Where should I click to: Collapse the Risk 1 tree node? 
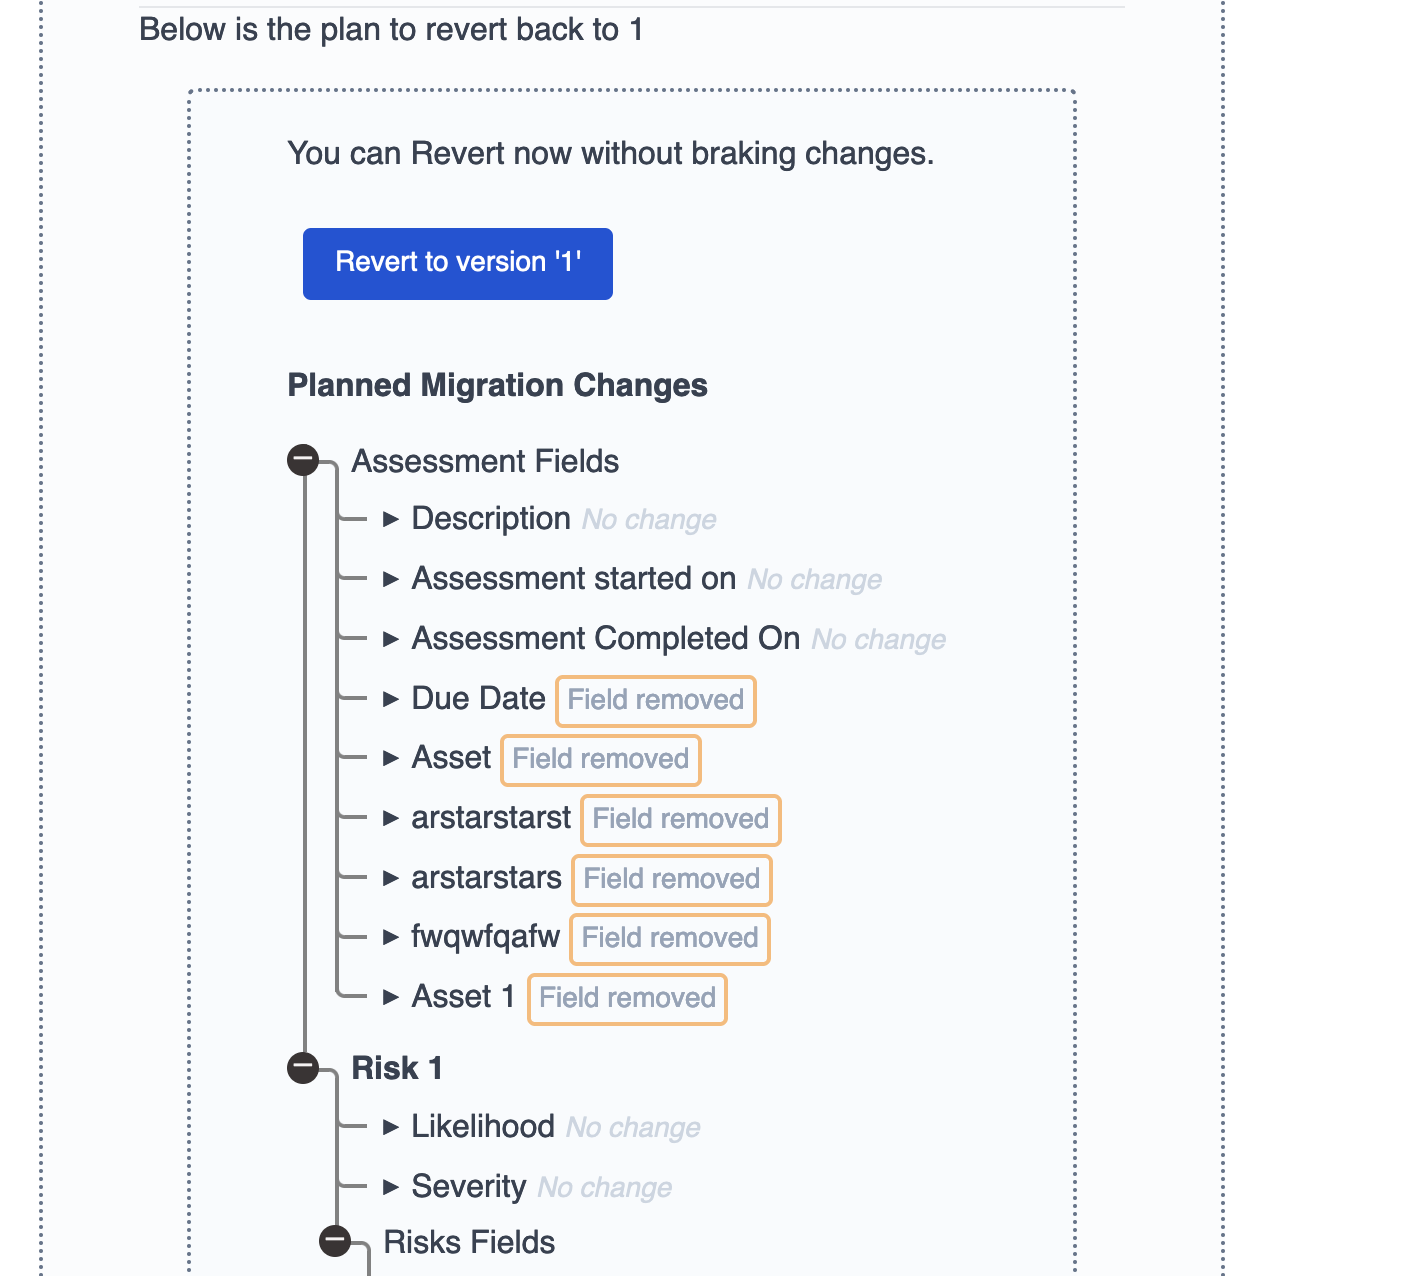(303, 1067)
